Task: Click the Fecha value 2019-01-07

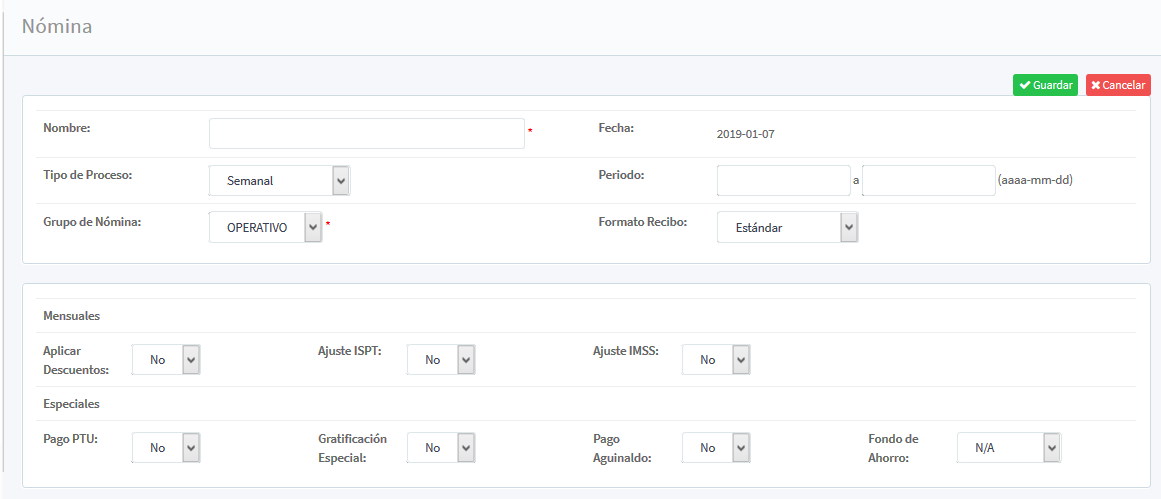Action: click(745, 134)
